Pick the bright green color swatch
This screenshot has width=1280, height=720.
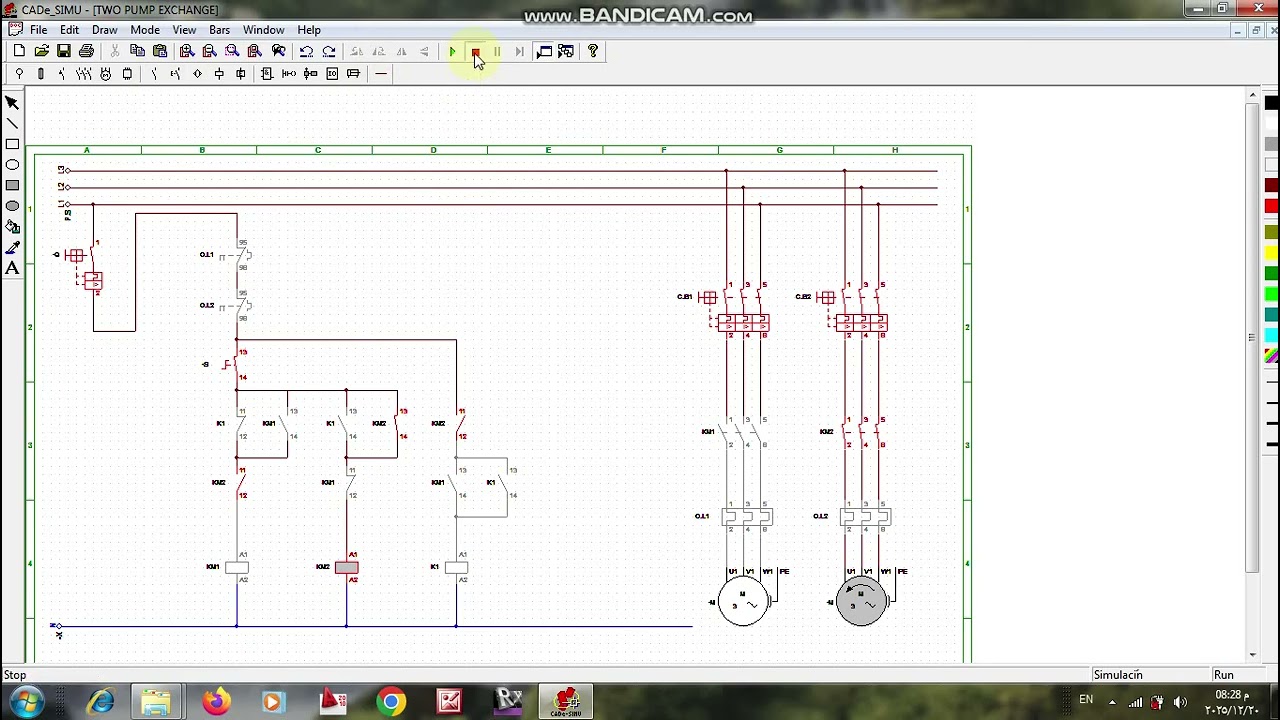pos(1272,294)
